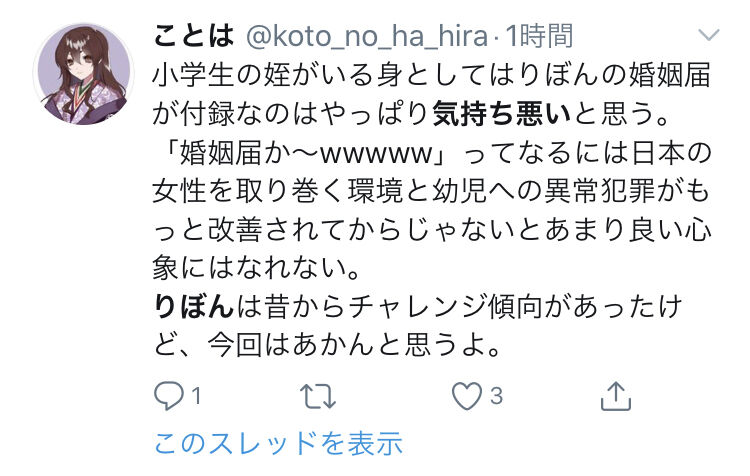The height and width of the screenshot is (476, 750).
Task: Retweet this post using the arrows icon
Action: pyautogui.click(x=318, y=396)
